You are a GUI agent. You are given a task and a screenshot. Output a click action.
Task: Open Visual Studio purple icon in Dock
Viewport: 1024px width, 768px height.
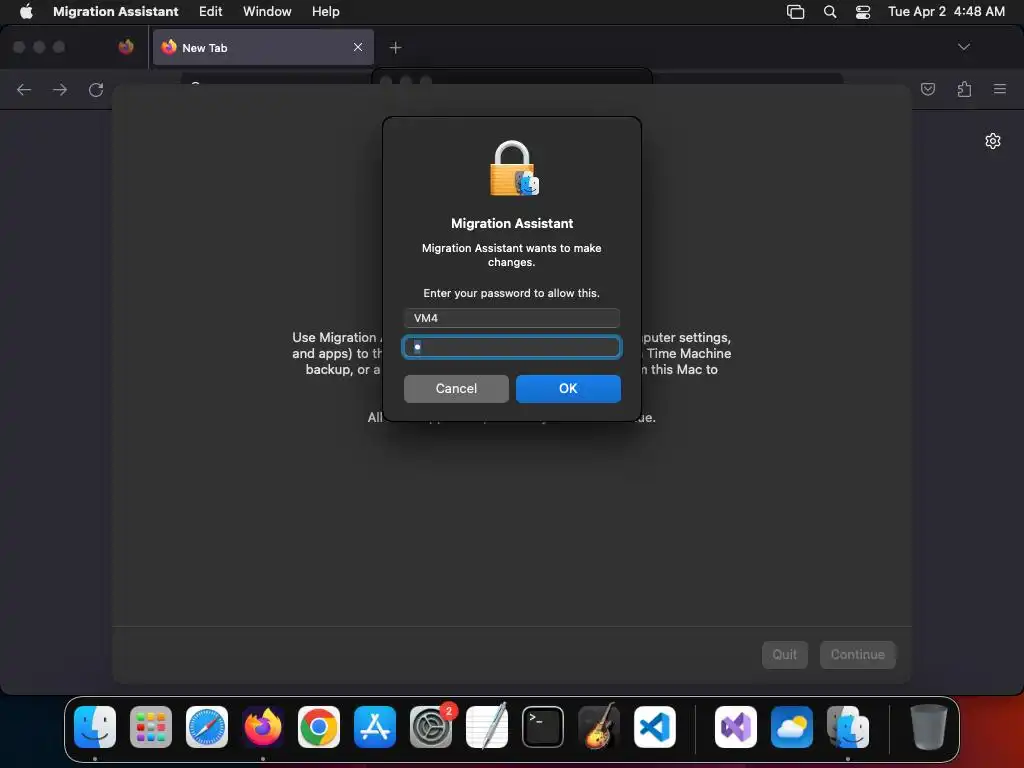[736, 727]
